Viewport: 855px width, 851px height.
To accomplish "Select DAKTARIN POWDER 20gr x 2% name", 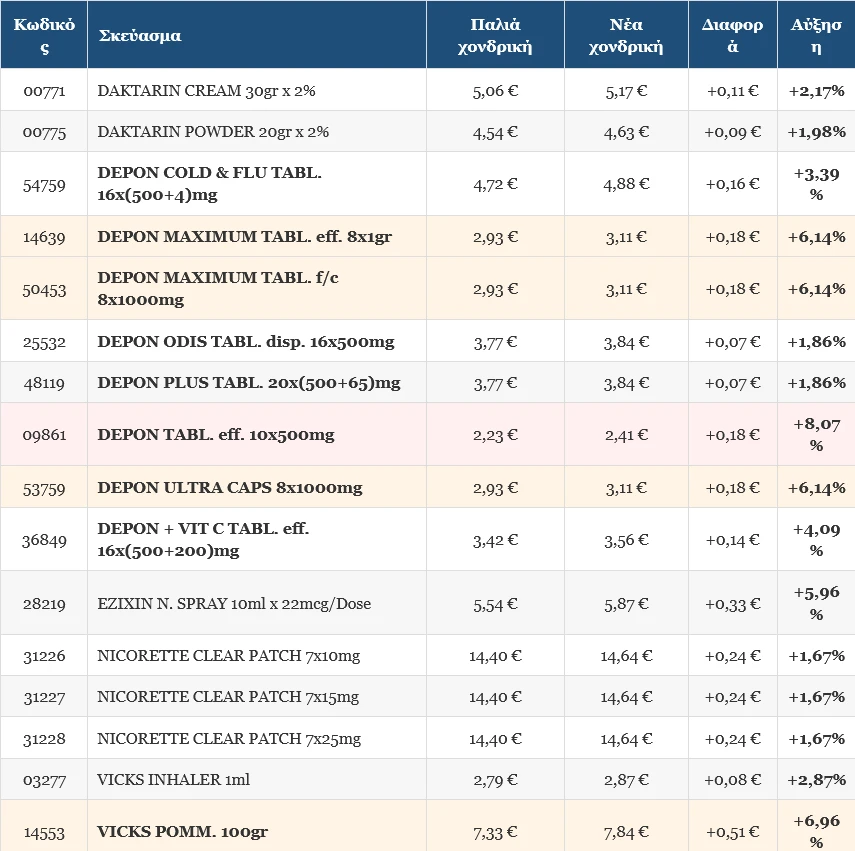I will tap(213, 132).
